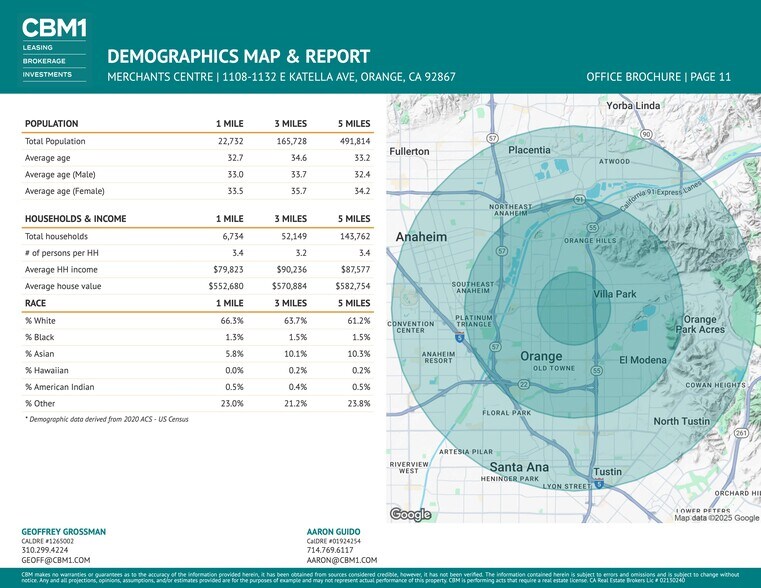761x588 pixels.
Task: Click the Route 91 highway shield
Action: tap(579, 200)
